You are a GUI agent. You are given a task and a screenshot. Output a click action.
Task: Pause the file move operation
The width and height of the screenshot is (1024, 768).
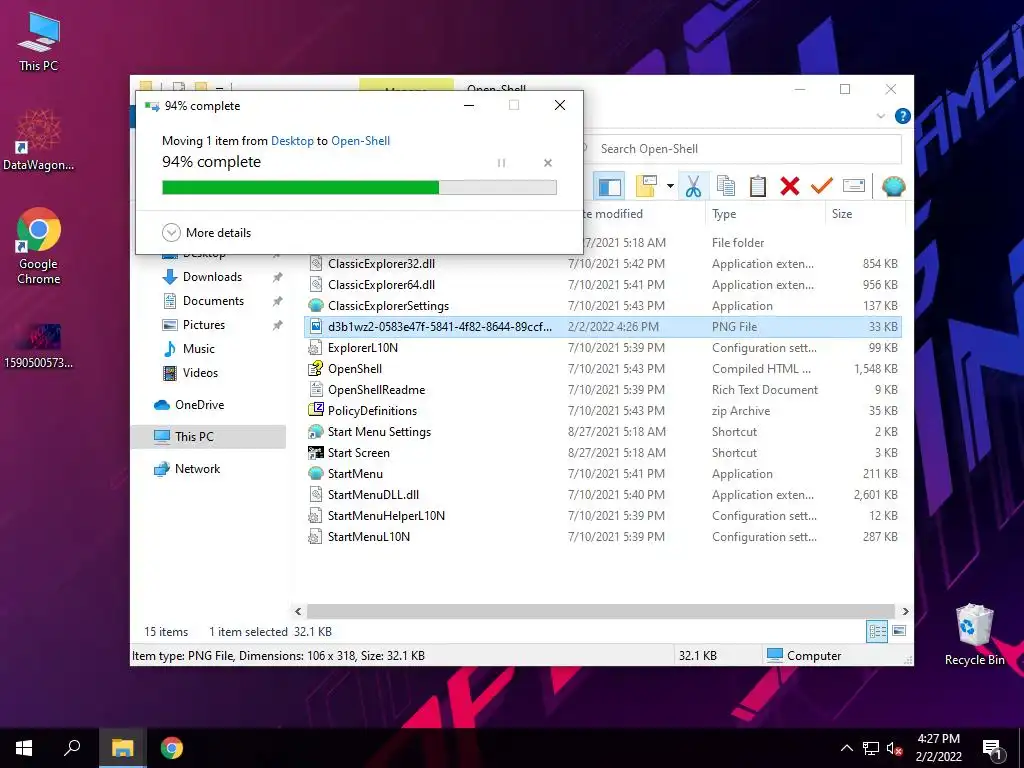tap(501, 163)
